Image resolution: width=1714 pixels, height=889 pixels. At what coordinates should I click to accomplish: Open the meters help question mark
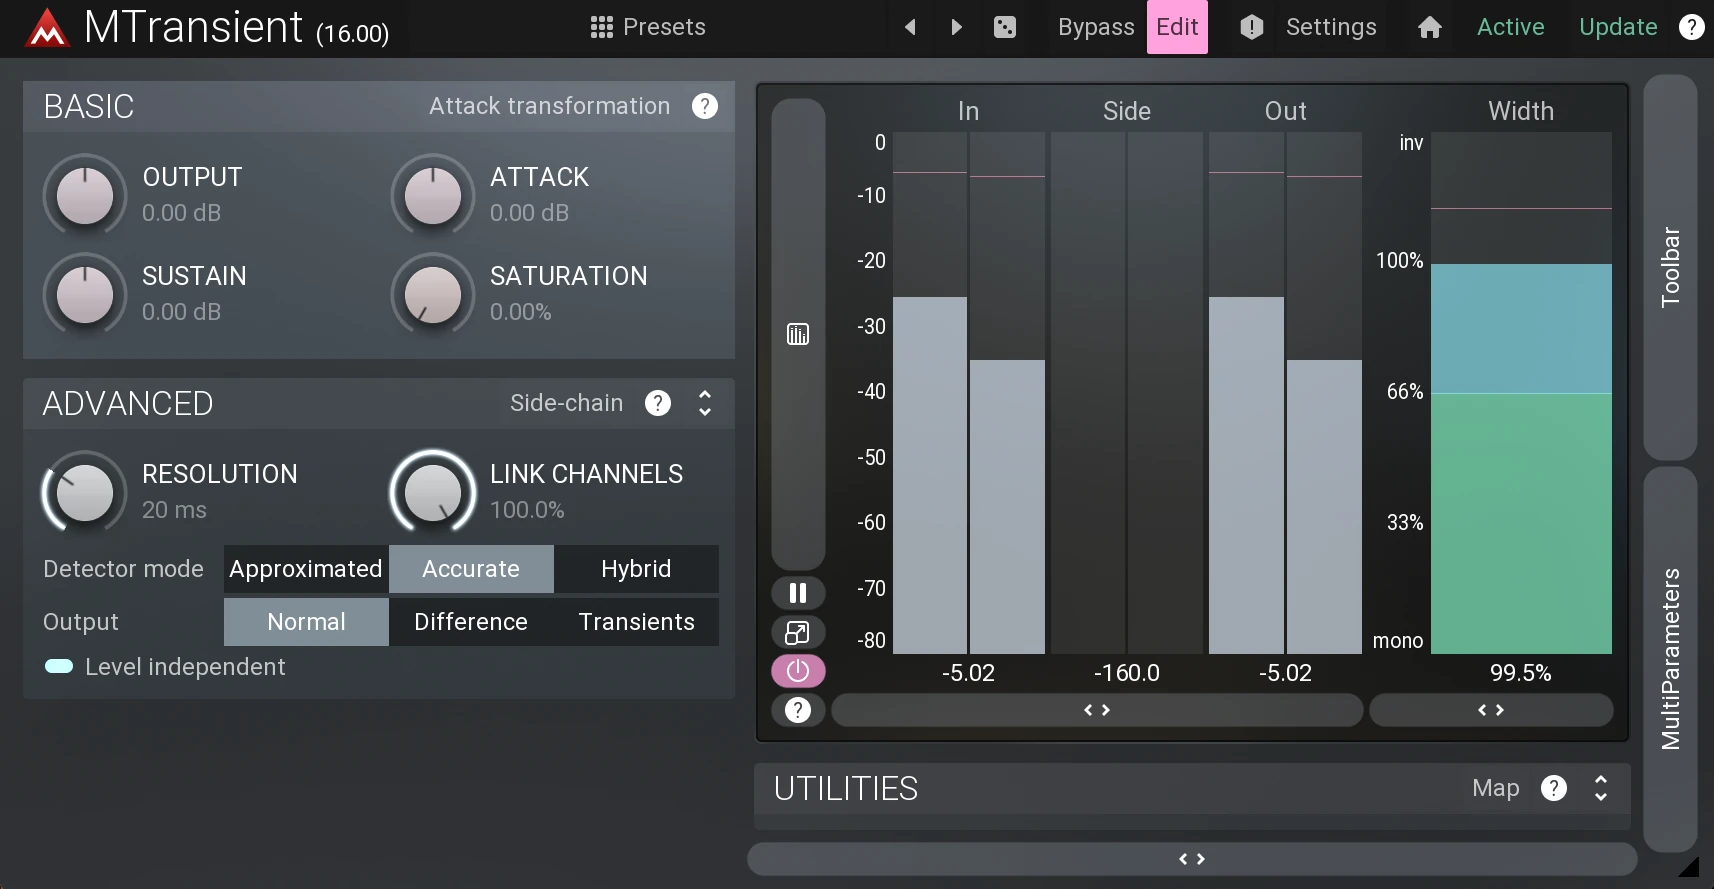798,710
